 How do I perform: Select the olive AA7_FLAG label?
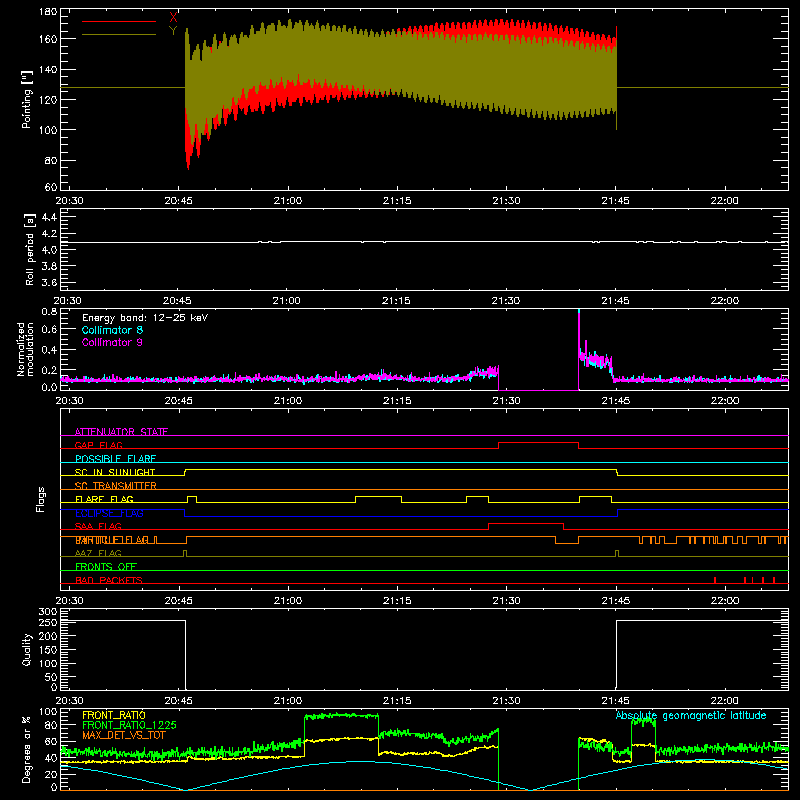pos(98,553)
